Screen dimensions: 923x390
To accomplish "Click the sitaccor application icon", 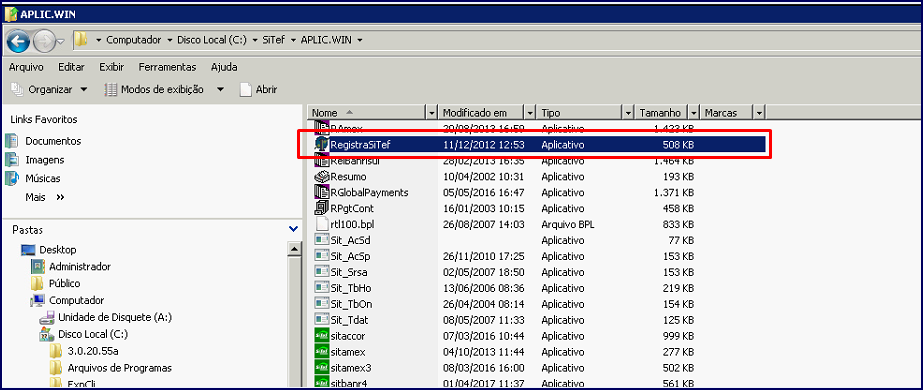I will click(321, 336).
